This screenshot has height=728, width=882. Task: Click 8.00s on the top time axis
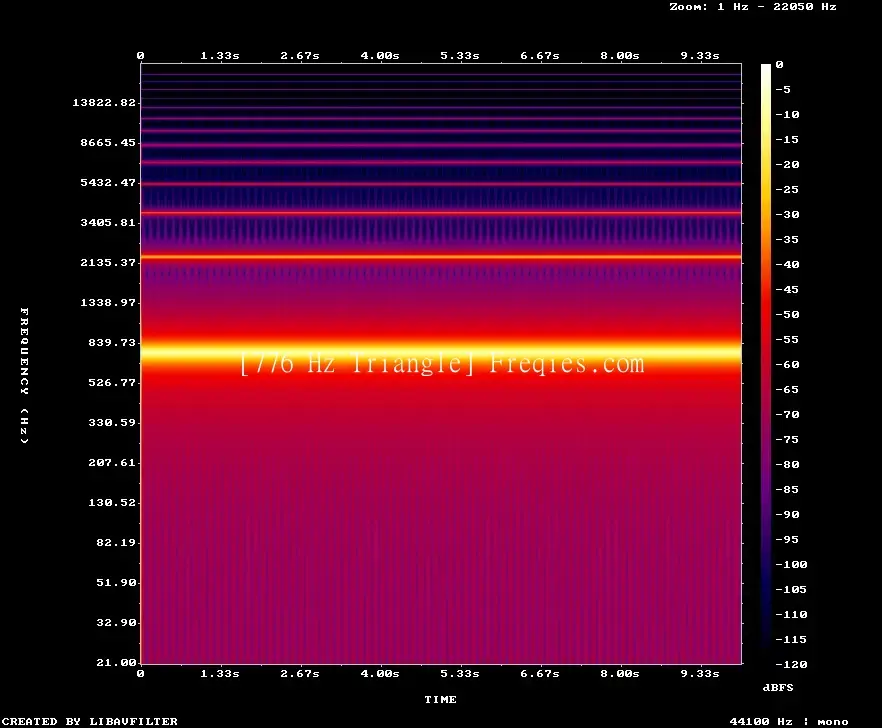pyautogui.click(x=619, y=56)
